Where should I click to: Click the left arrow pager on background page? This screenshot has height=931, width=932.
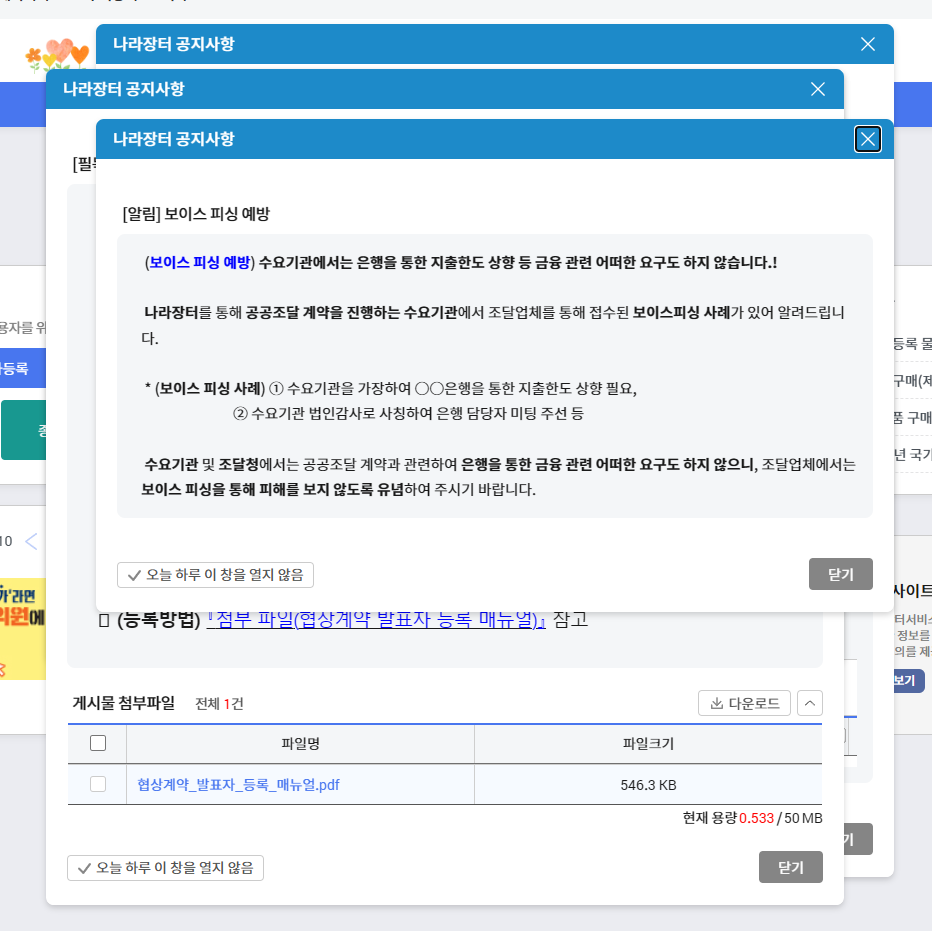point(32,542)
